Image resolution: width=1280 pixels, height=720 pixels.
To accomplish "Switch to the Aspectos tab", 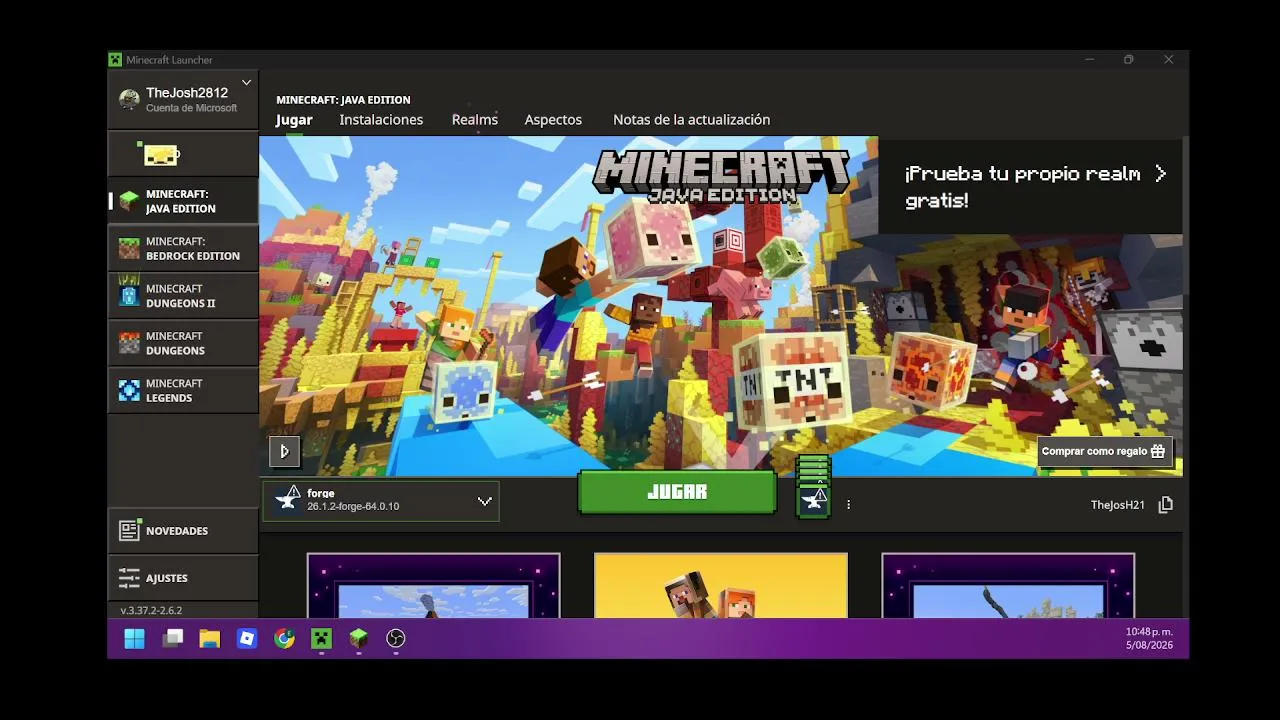I will [x=553, y=120].
